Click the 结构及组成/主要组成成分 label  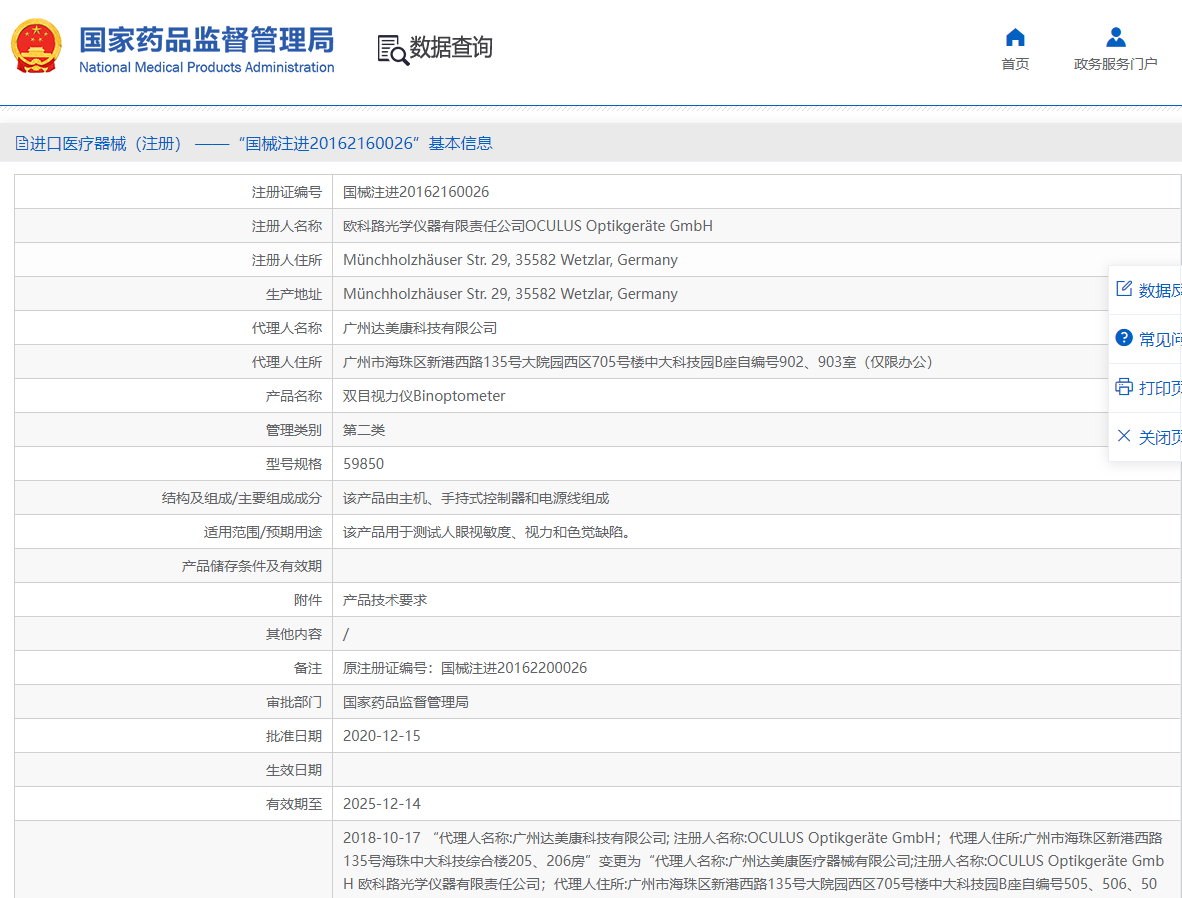(x=242, y=498)
